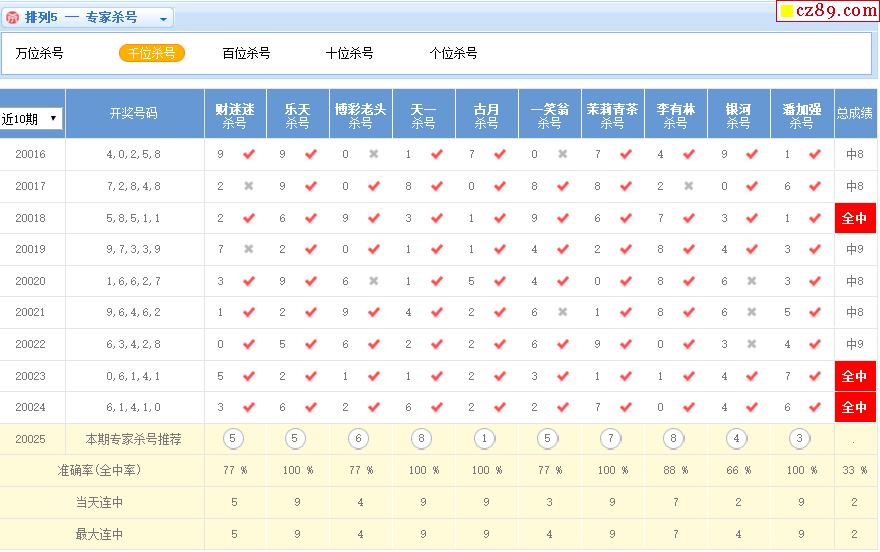This screenshot has width=880, height=552.
Task: Click the red 全中 badge for period 20018
Action: pyautogui.click(x=855, y=218)
